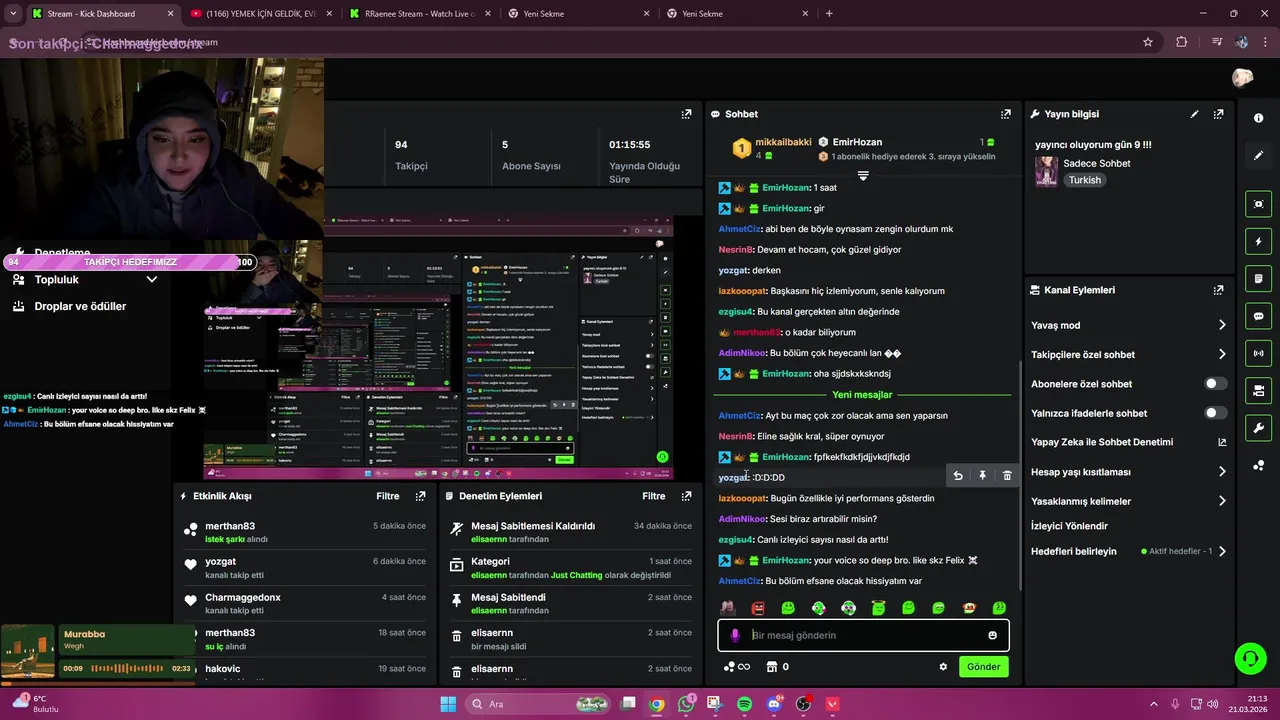Pop out the Yayın bilgisi panel
The image size is (1280, 720).
pos(1218,114)
